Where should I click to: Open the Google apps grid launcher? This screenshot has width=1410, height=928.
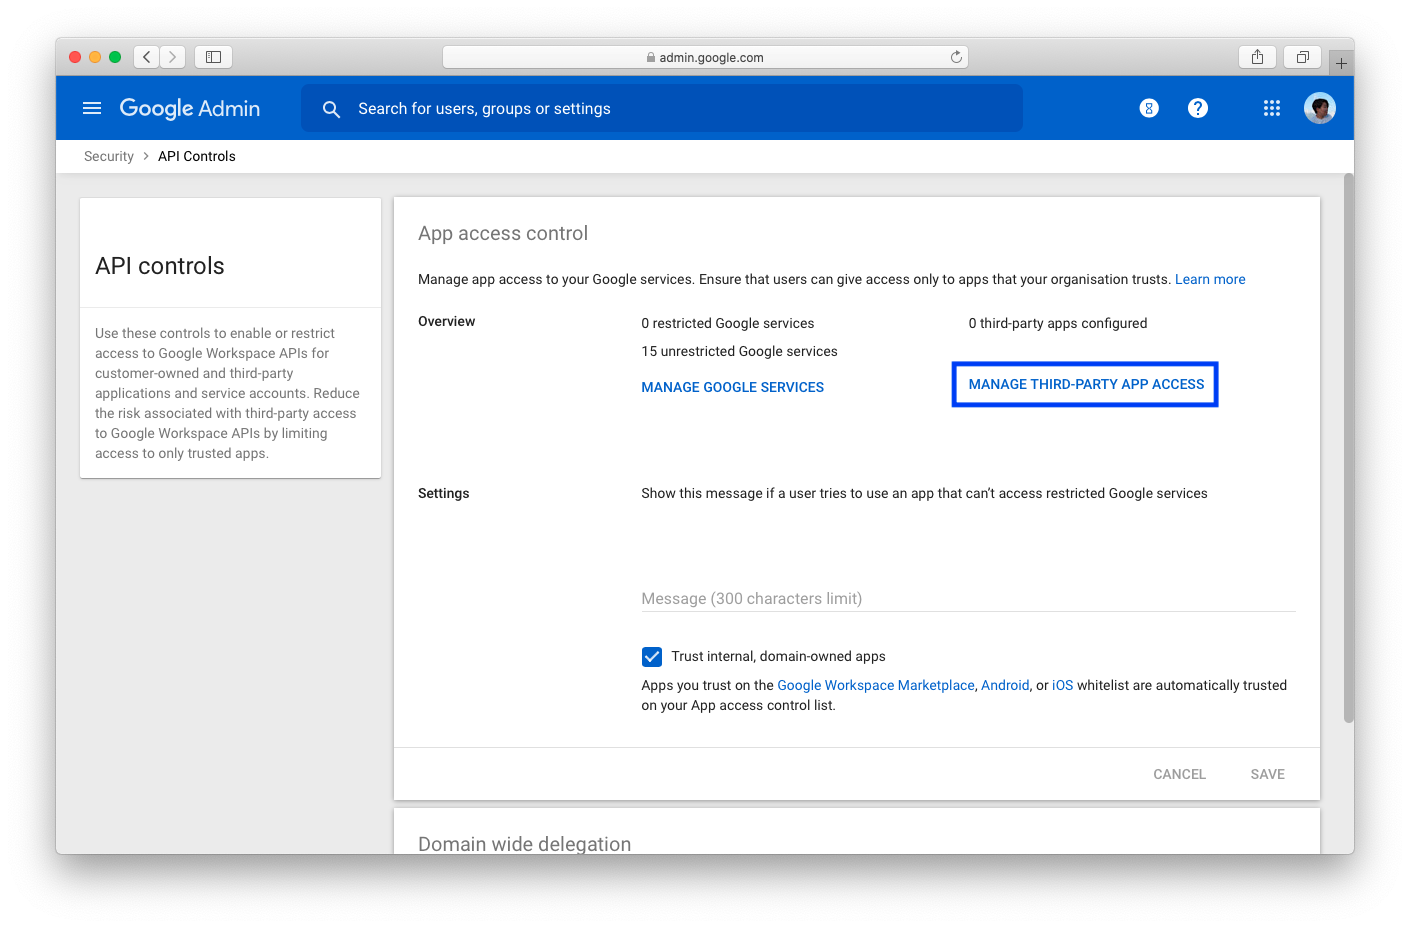point(1271,108)
